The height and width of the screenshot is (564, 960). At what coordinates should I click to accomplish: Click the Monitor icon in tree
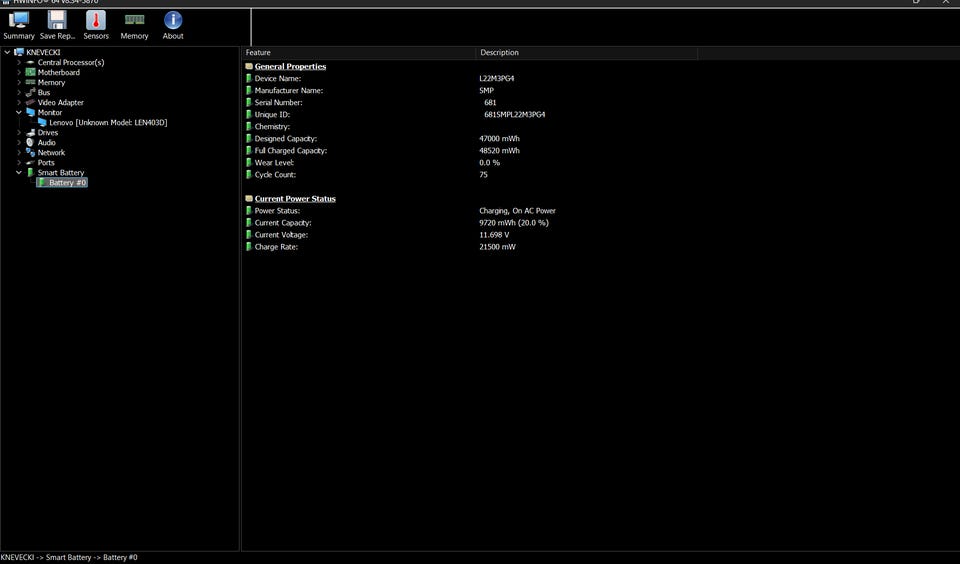[31, 113]
